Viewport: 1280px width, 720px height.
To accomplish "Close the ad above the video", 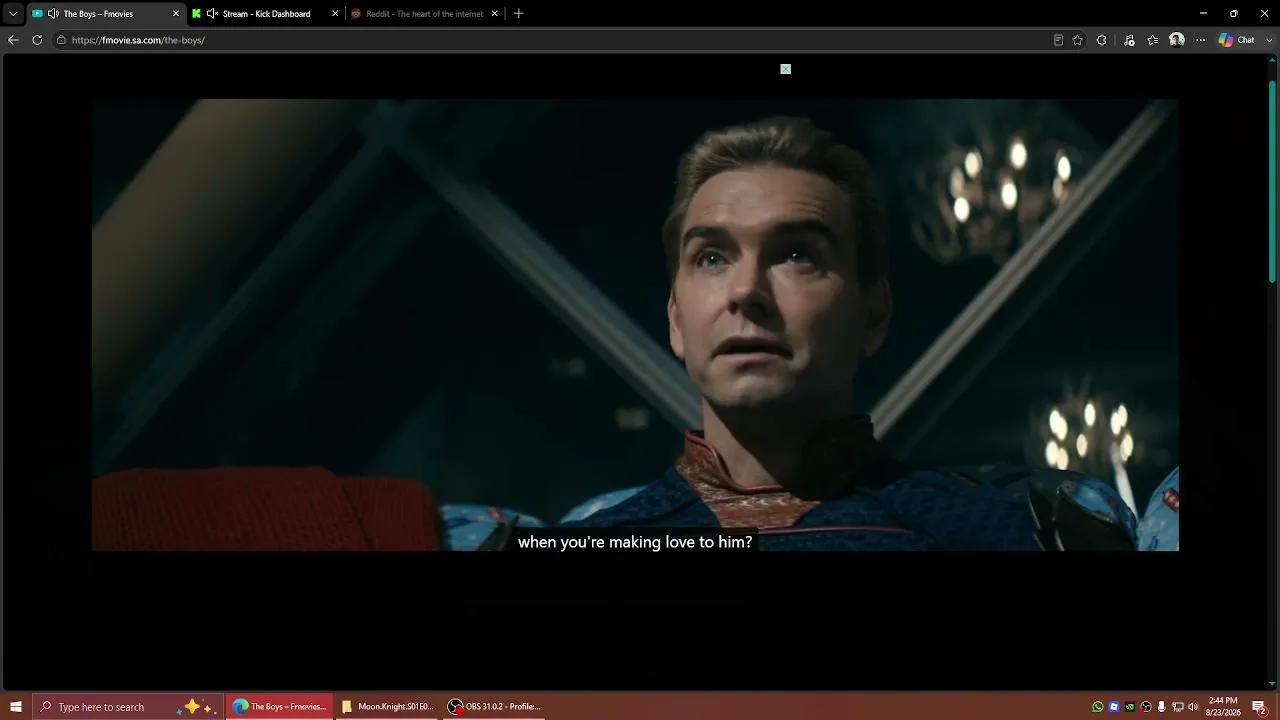I will [786, 69].
